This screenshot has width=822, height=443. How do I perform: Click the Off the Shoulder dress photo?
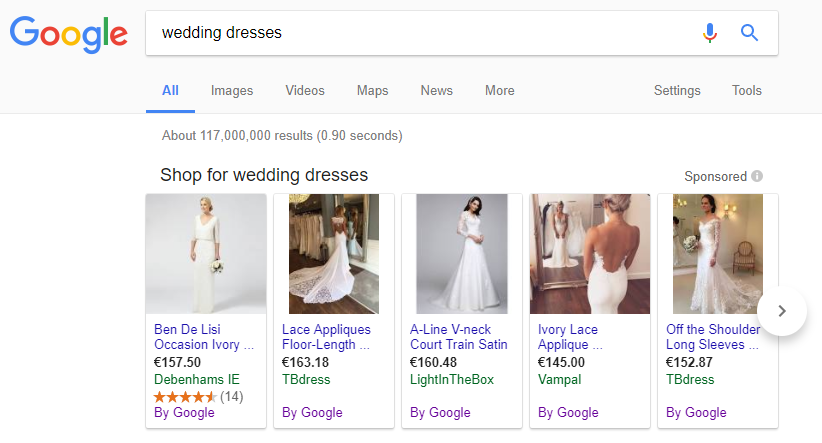pyautogui.click(x=718, y=254)
